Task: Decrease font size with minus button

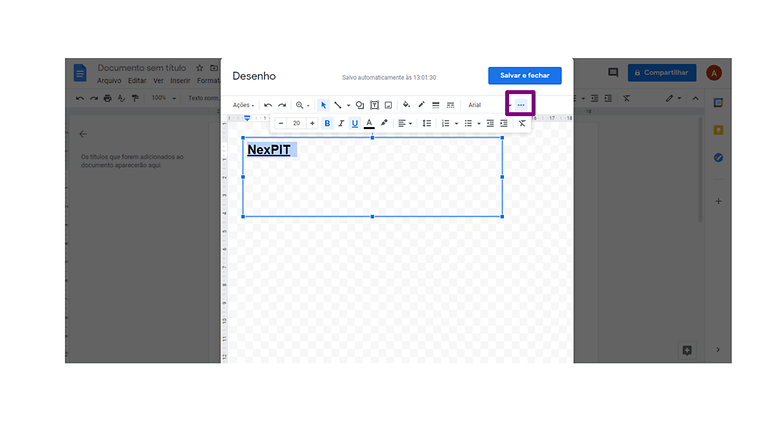Action: 281,123
